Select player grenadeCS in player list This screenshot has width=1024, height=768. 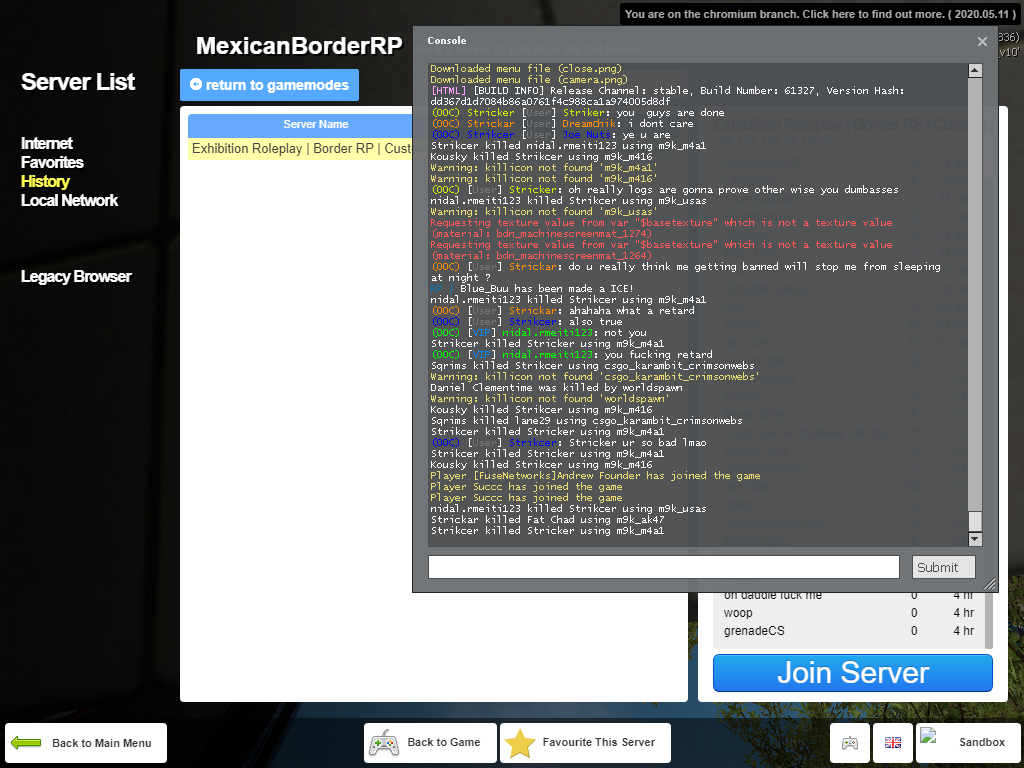(x=849, y=631)
